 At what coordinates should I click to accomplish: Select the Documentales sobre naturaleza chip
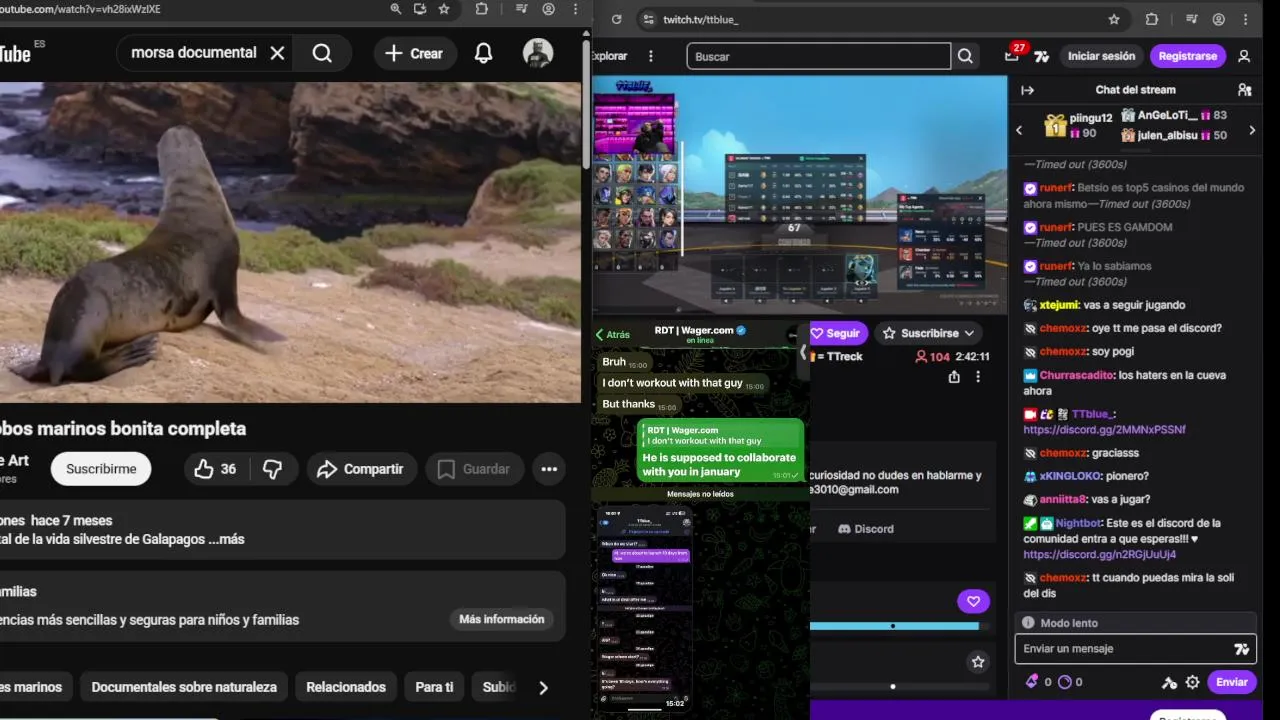click(x=184, y=687)
